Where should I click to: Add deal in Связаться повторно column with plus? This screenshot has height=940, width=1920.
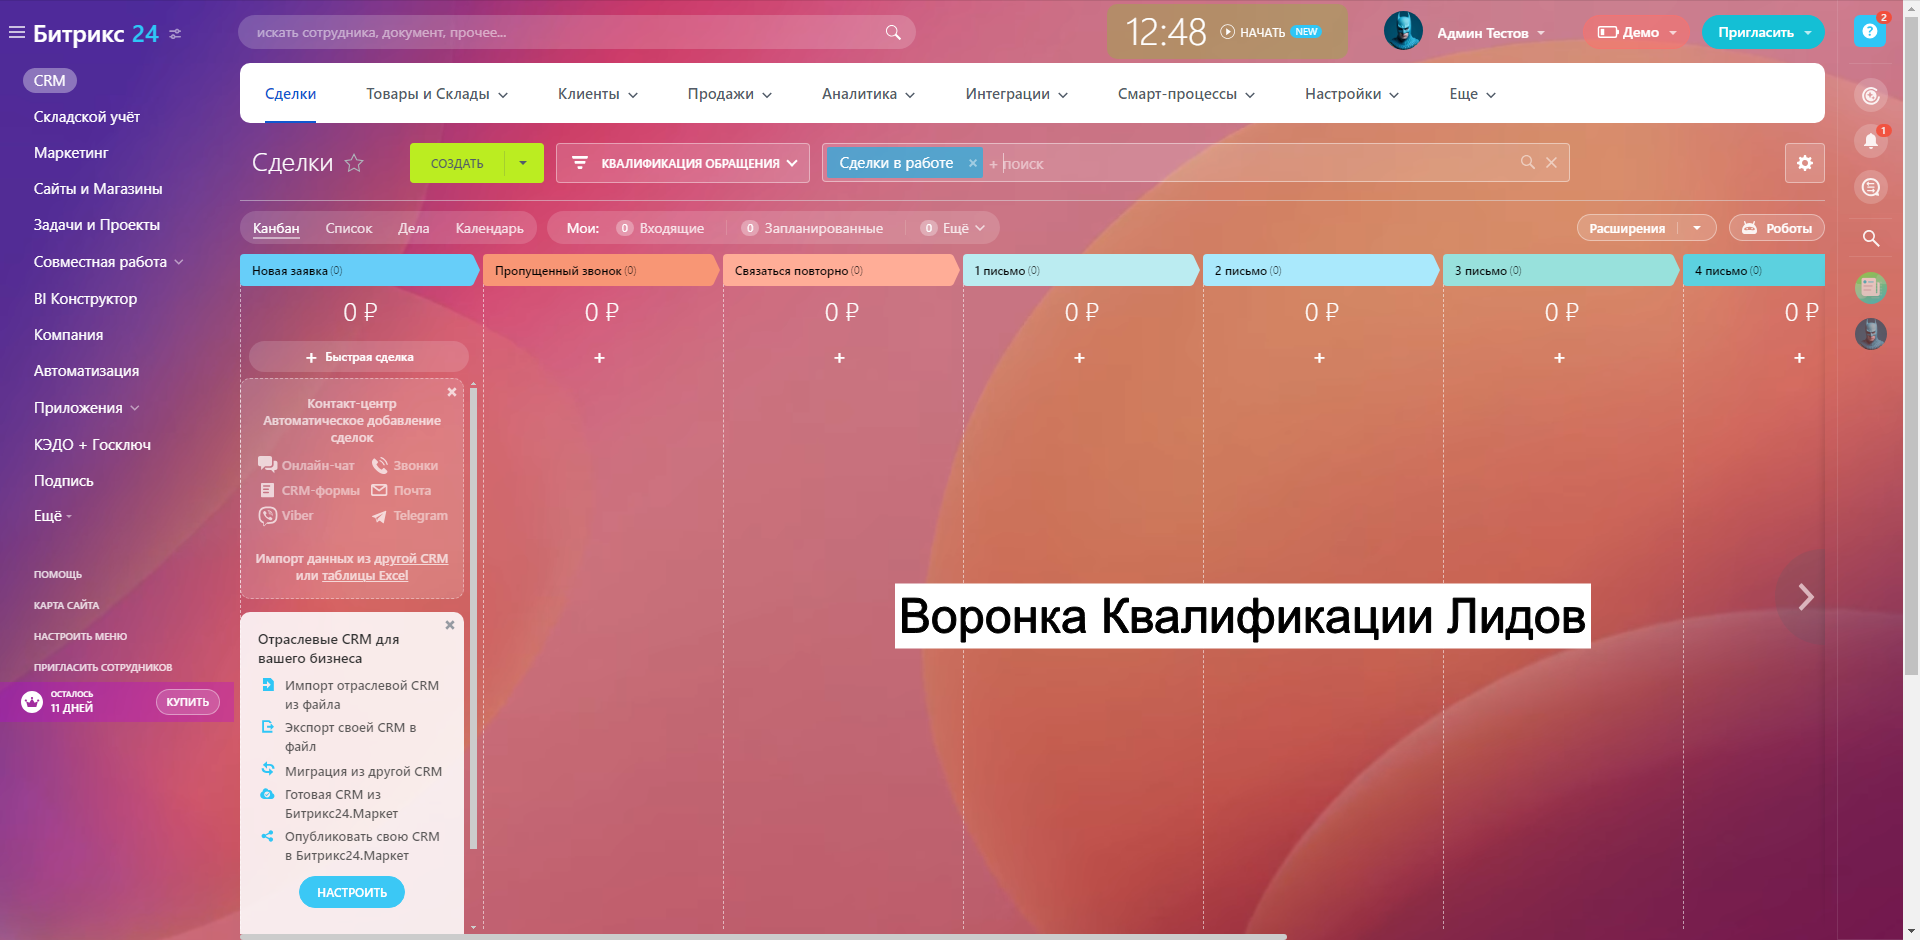839,358
